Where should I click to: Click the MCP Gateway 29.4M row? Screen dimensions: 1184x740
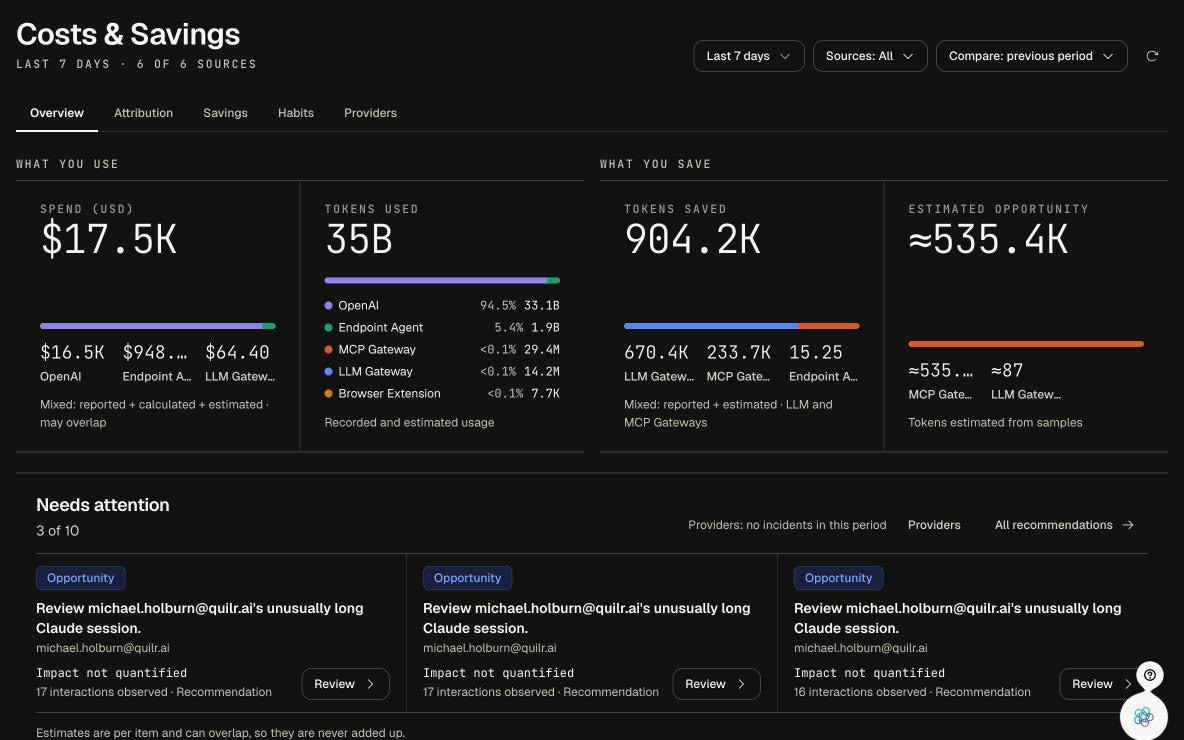pos(442,350)
